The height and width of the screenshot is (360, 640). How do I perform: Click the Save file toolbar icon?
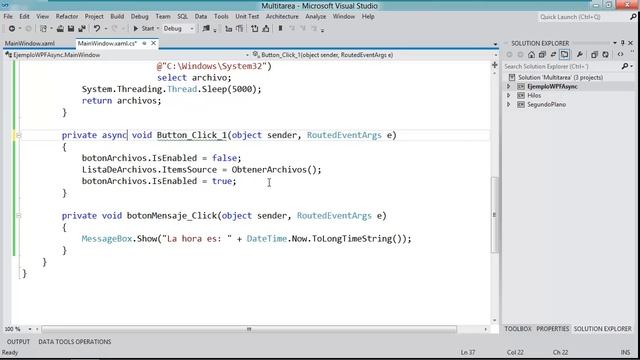(71, 29)
